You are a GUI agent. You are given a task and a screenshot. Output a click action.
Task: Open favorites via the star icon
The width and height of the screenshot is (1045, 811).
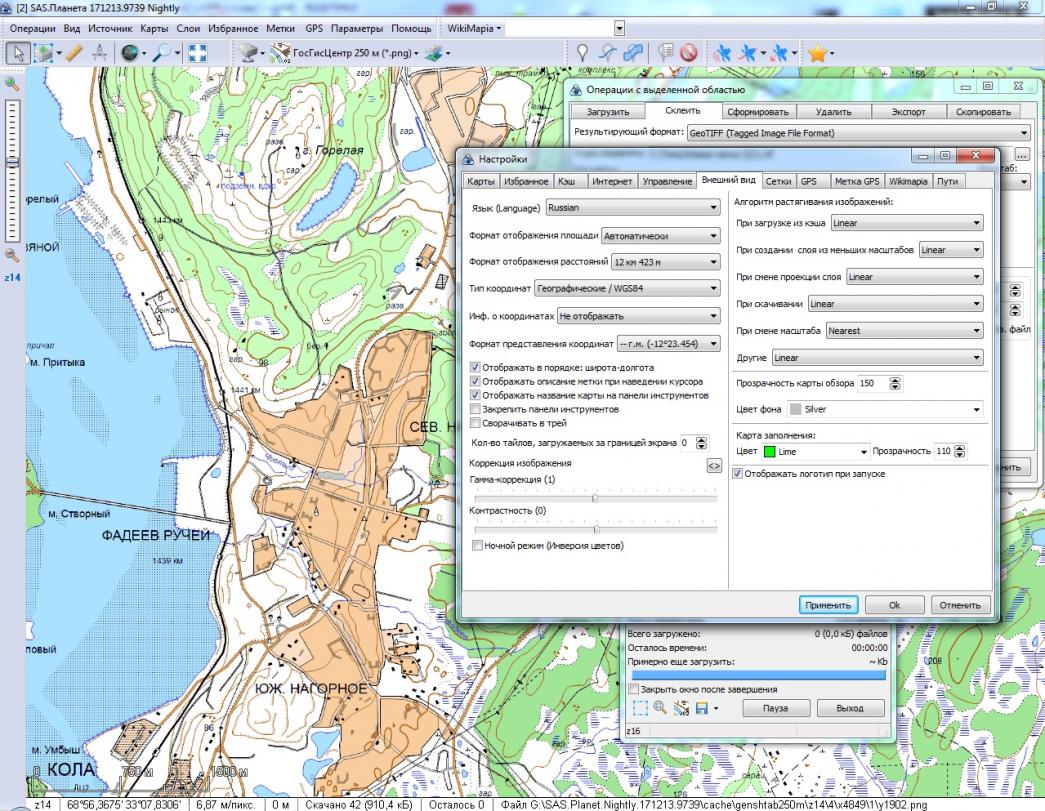pyautogui.click(x=817, y=53)
